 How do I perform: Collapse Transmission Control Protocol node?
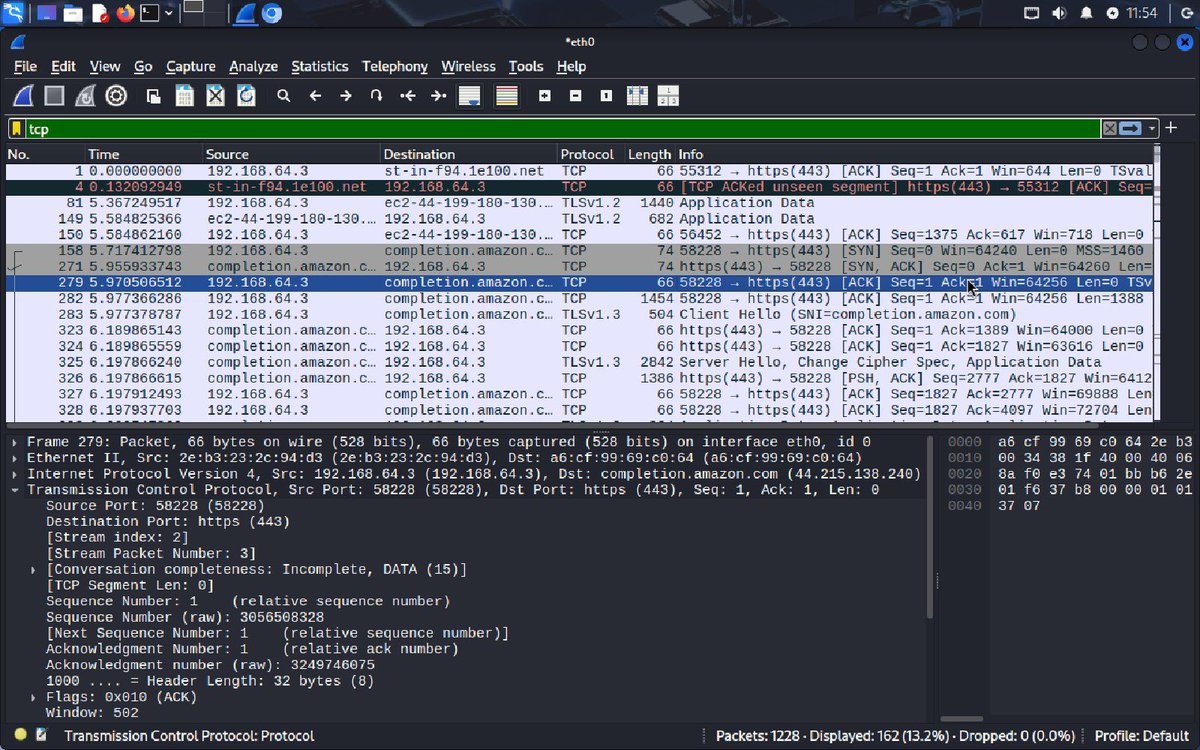15,490
